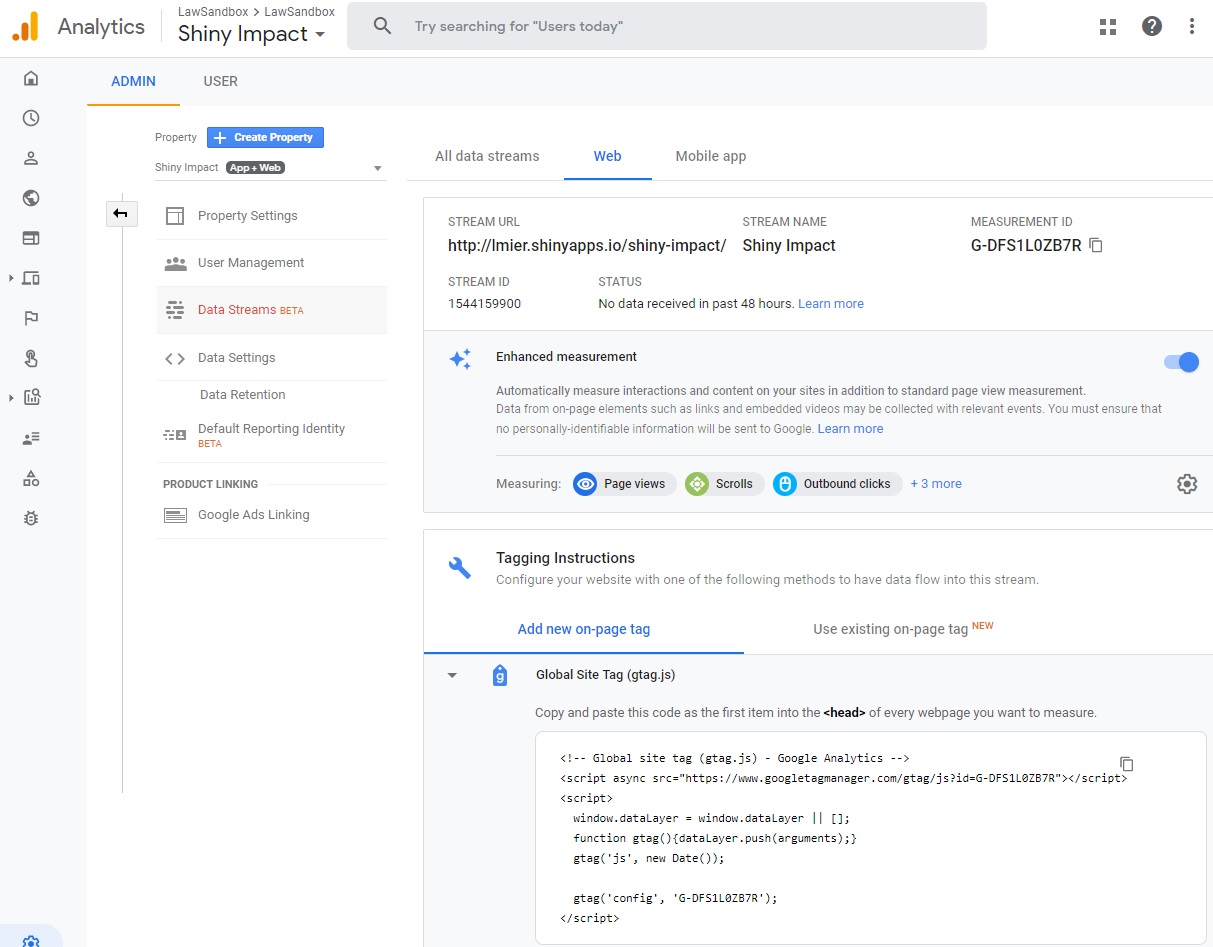Click the stream URL text
1213x947 pixels.
(587, 246)
